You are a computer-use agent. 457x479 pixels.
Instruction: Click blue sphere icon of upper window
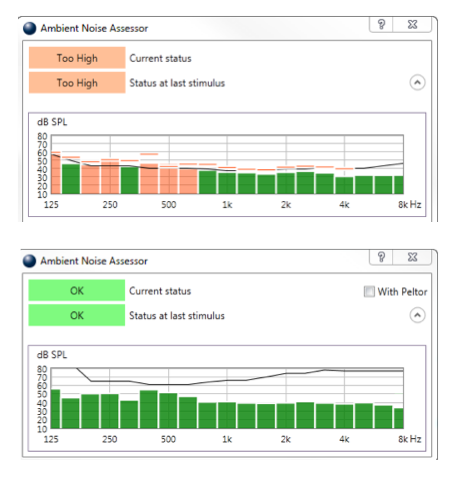point(29,28)
